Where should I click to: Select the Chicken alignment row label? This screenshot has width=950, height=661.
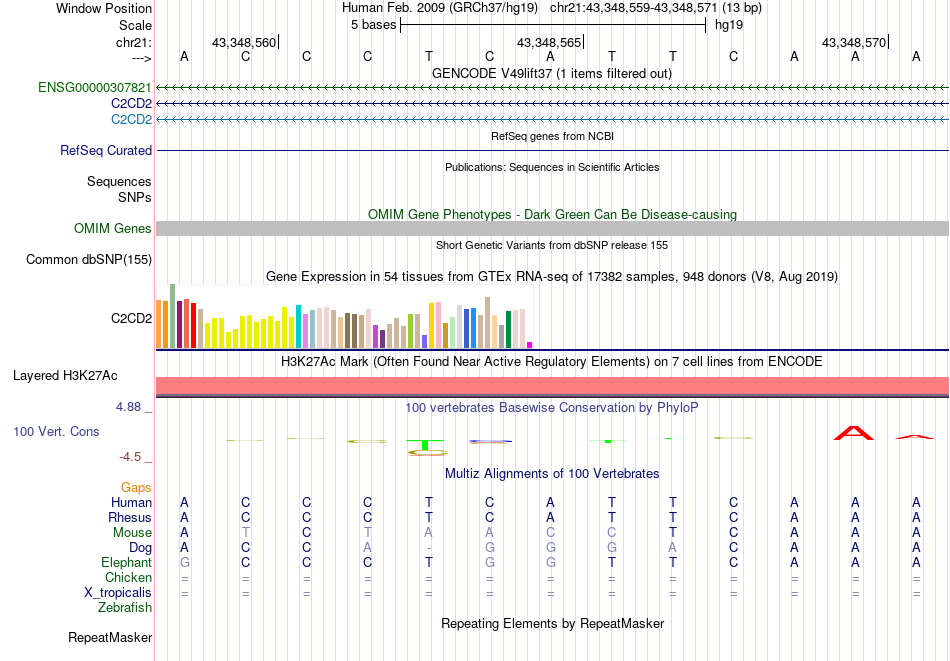pos(128,578)
